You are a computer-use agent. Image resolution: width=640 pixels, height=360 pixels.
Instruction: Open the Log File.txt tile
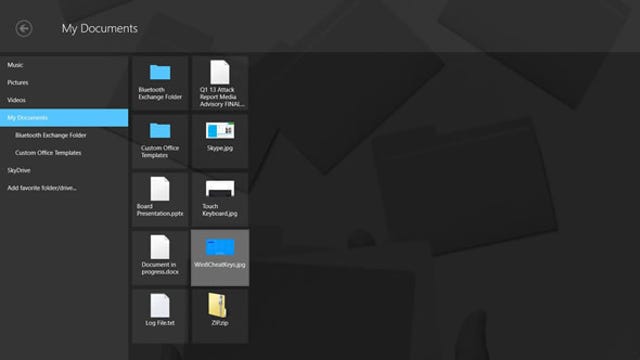coord(160,316)
